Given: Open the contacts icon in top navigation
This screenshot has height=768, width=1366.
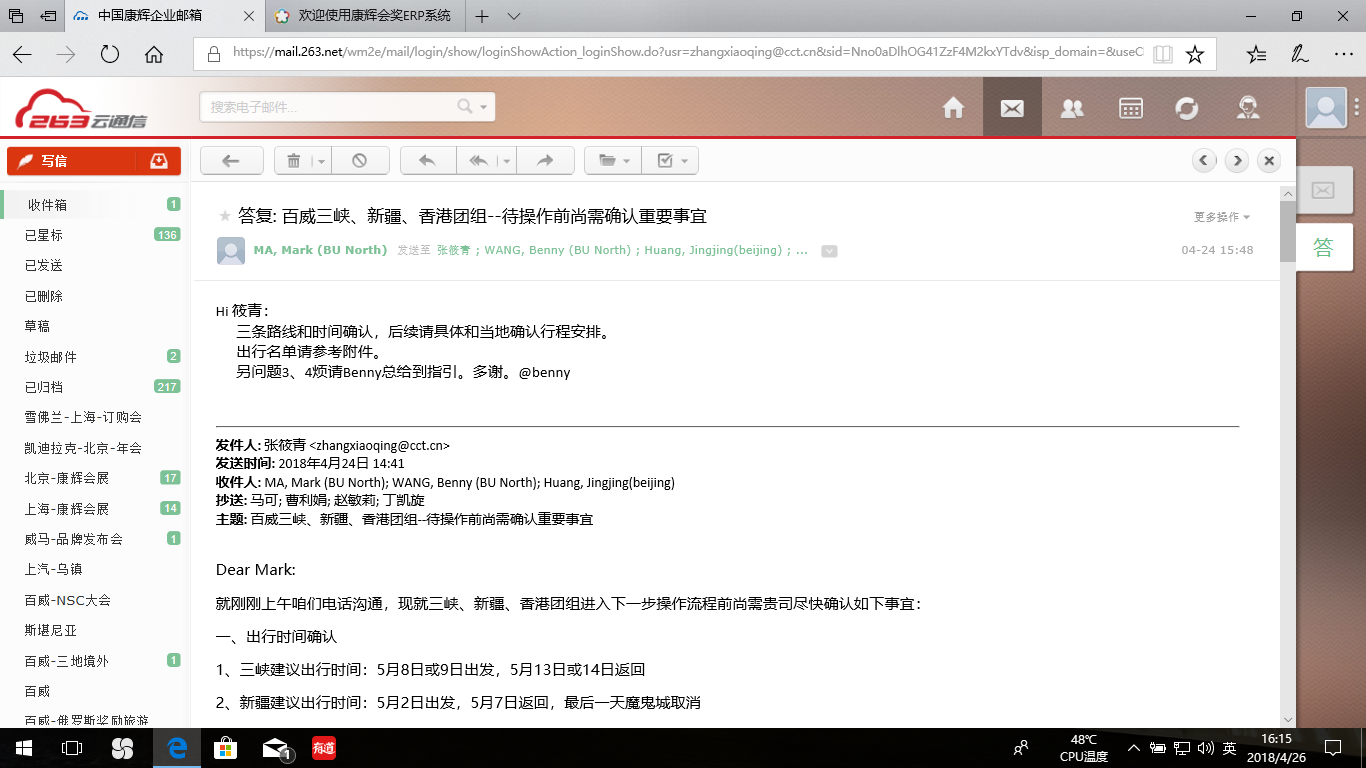Looking at the screenshot, I should (1071, 108).
